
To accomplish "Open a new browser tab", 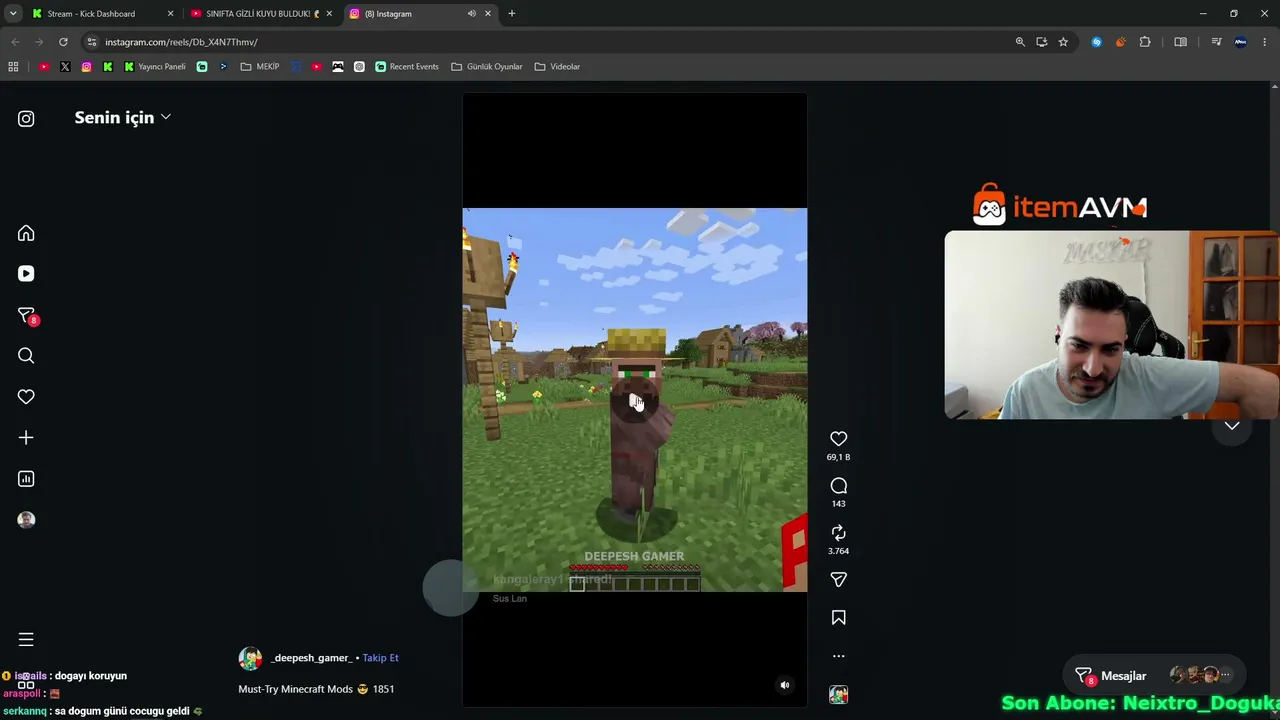I will (x=512, y=14).
